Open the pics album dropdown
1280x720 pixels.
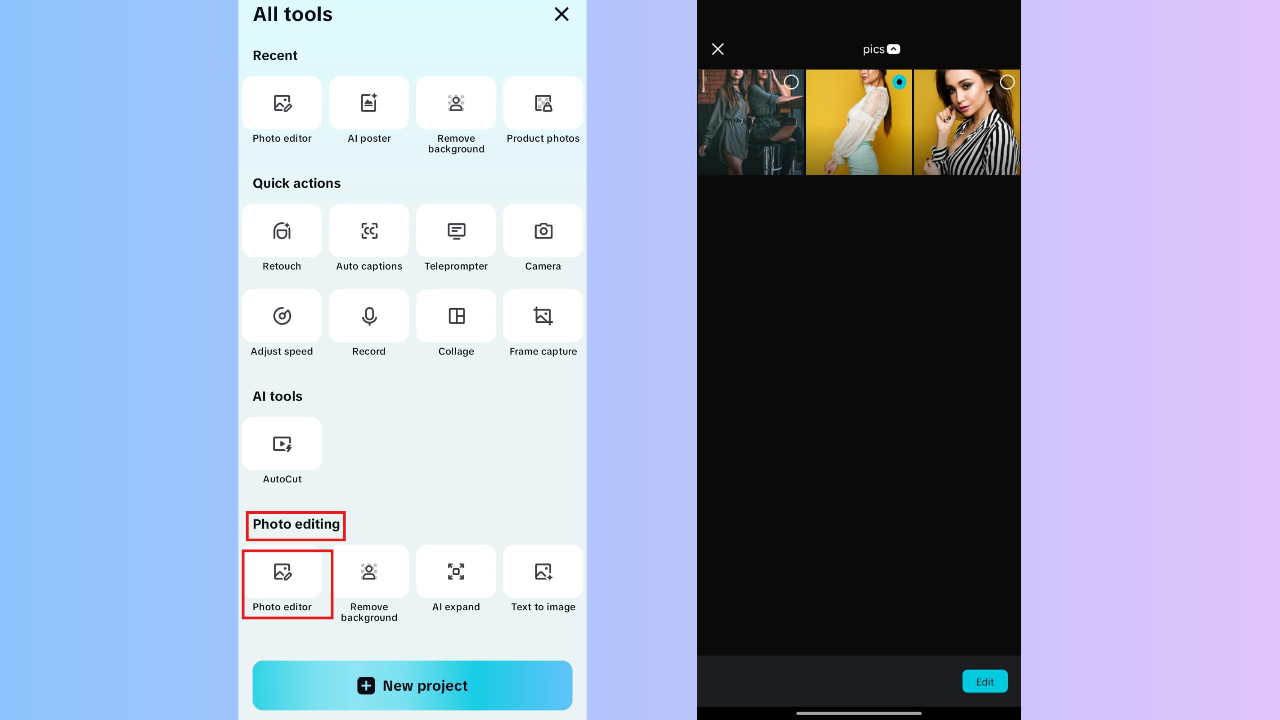(881, 48)
